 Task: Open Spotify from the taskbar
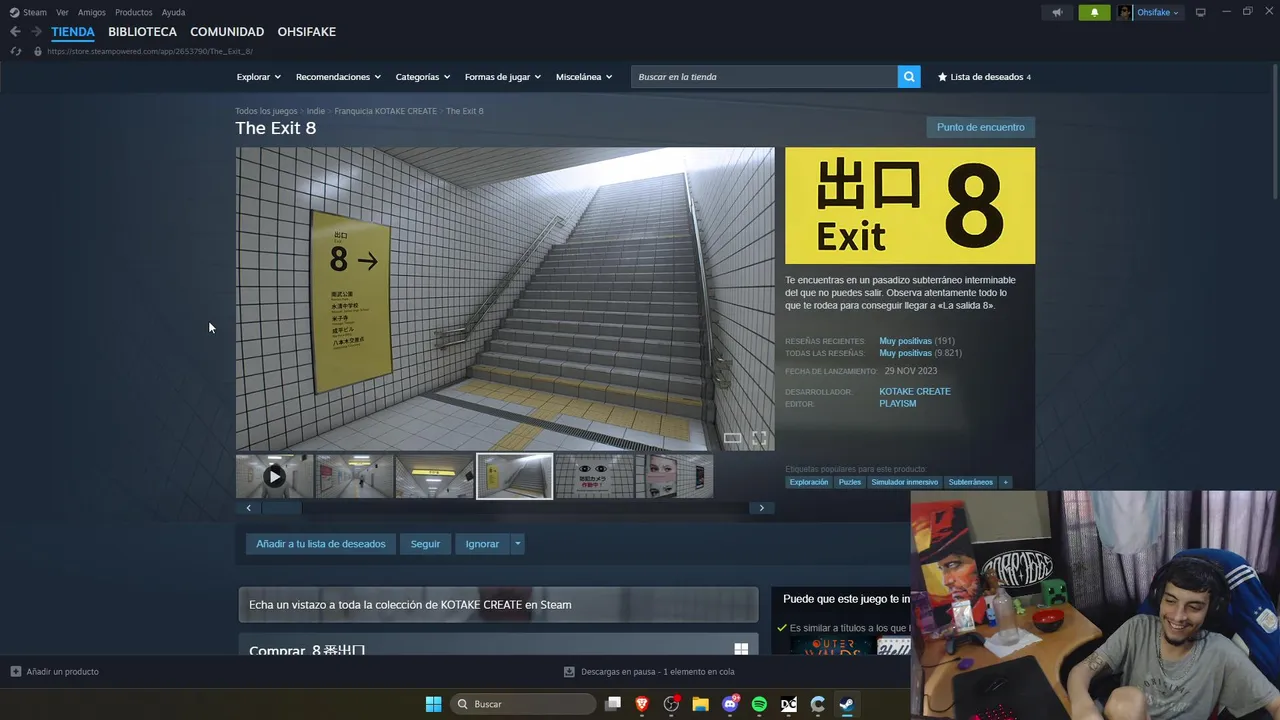tap(759, 704)
